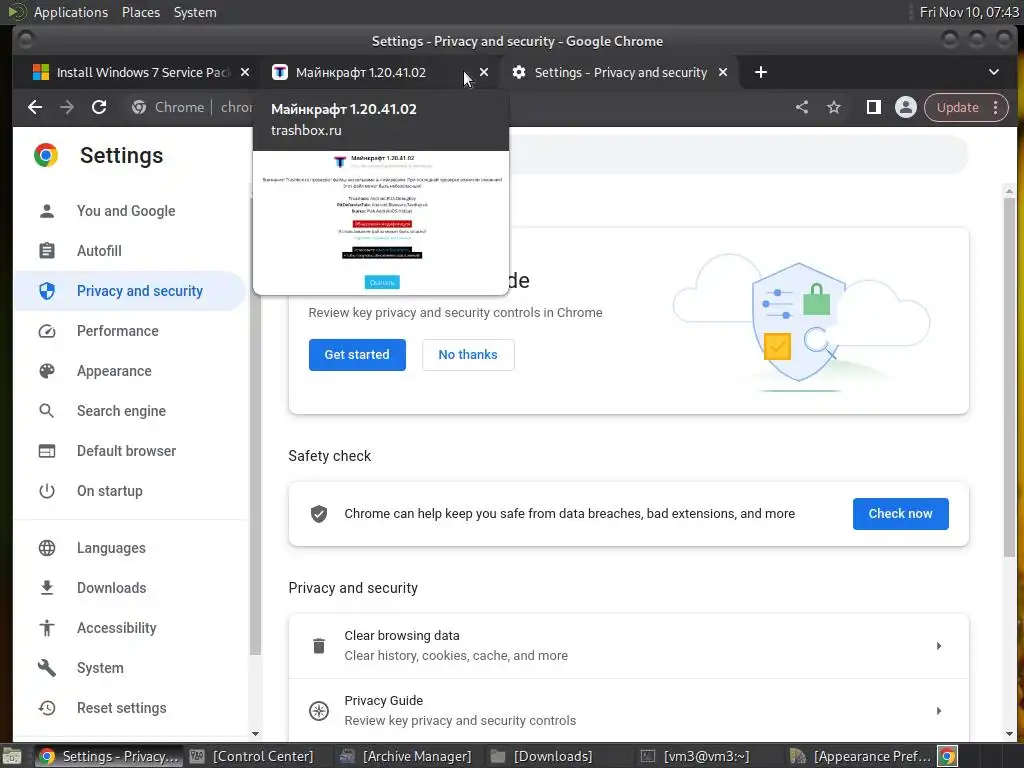
Task: Open the Privacy Guide row
Action: click(629, 711)
